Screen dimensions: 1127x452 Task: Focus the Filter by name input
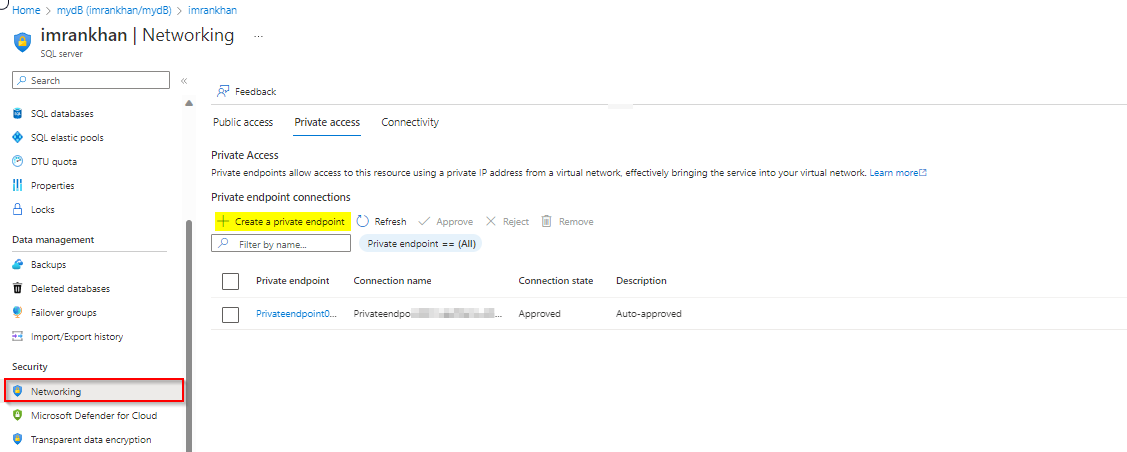click(x=281, y=244)
